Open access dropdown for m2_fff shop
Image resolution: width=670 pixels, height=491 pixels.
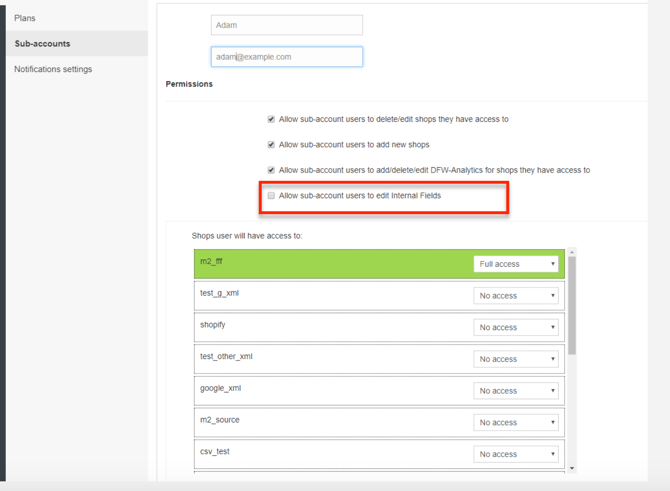516,264
